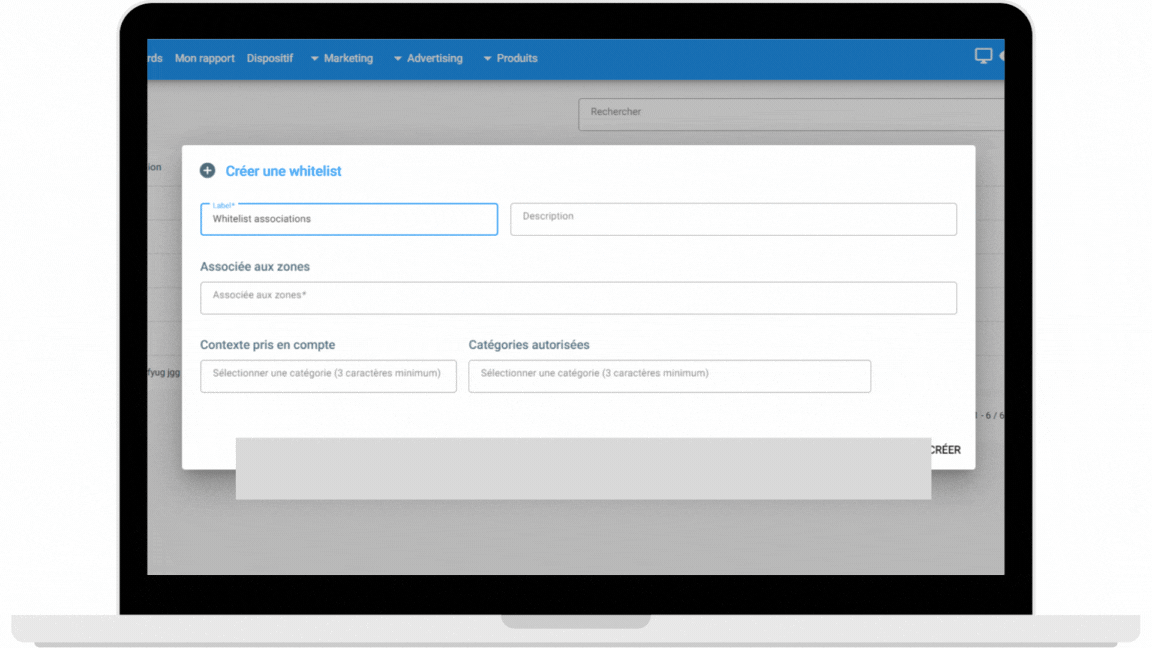Click into the Description field
Viewport: 1152px width, 648px height.
733,219
